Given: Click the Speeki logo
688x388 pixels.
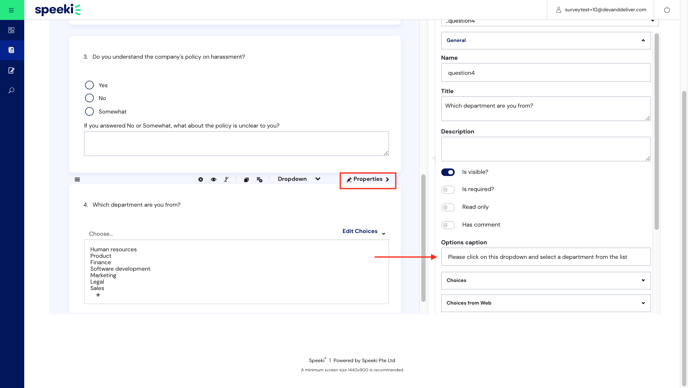Looking at the screenshot, I should (x=57, y=10).
